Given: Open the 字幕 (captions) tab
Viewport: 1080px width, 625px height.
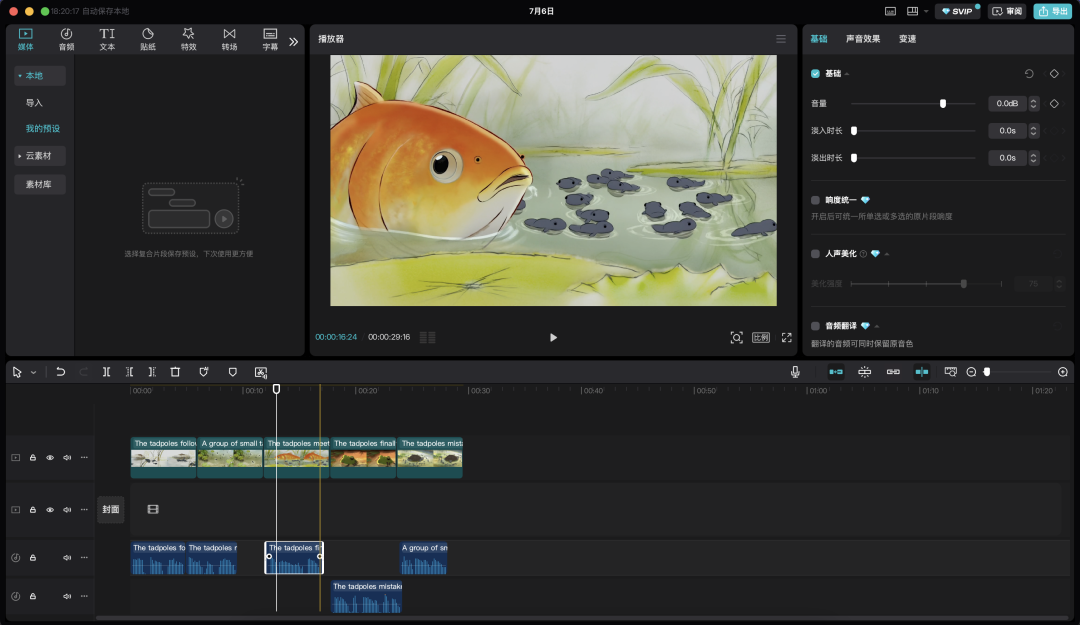Looking at the screenshot, I should (x=270, y=39).
